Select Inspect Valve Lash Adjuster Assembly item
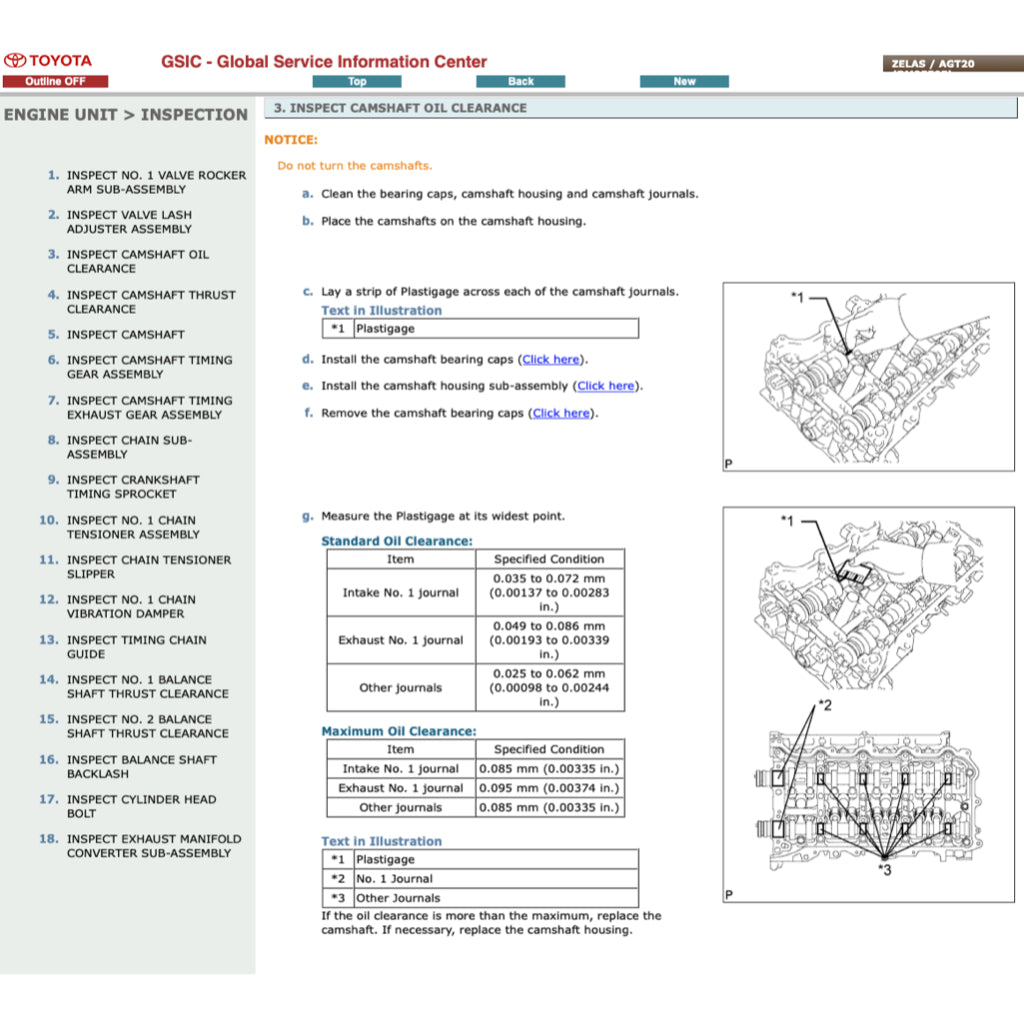Image resolution: width=1024 pixels, height=1024 pixels. (x=128, y=222)
